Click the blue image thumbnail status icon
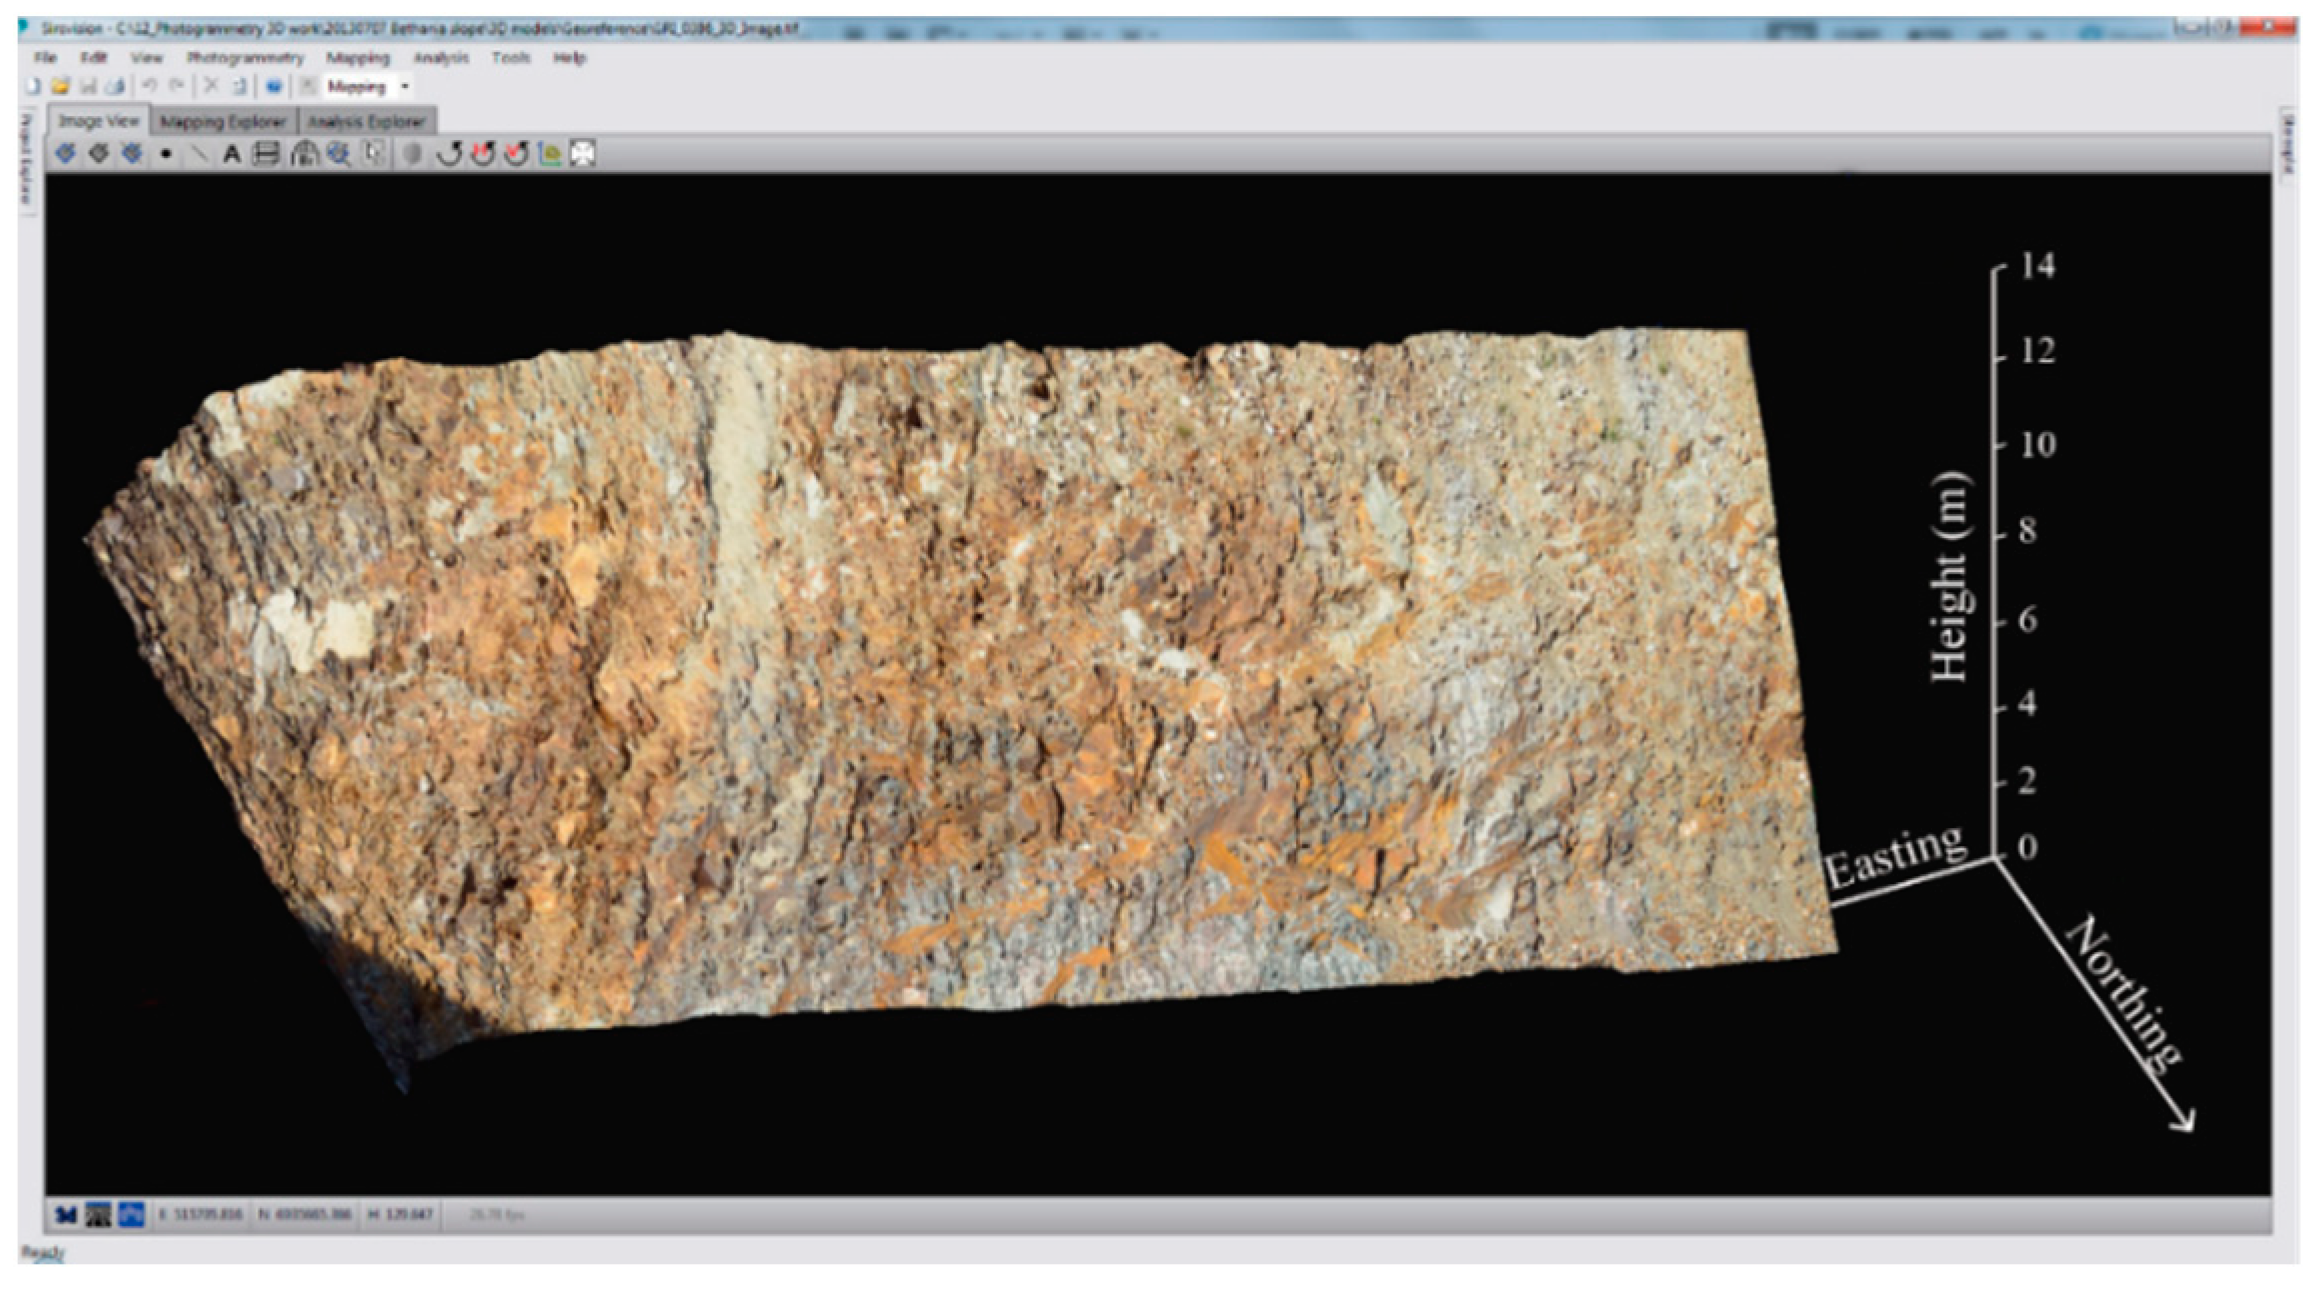Image resolution: width=2322 pixels, height=1305 pixels. click(x=130, y=1213)
